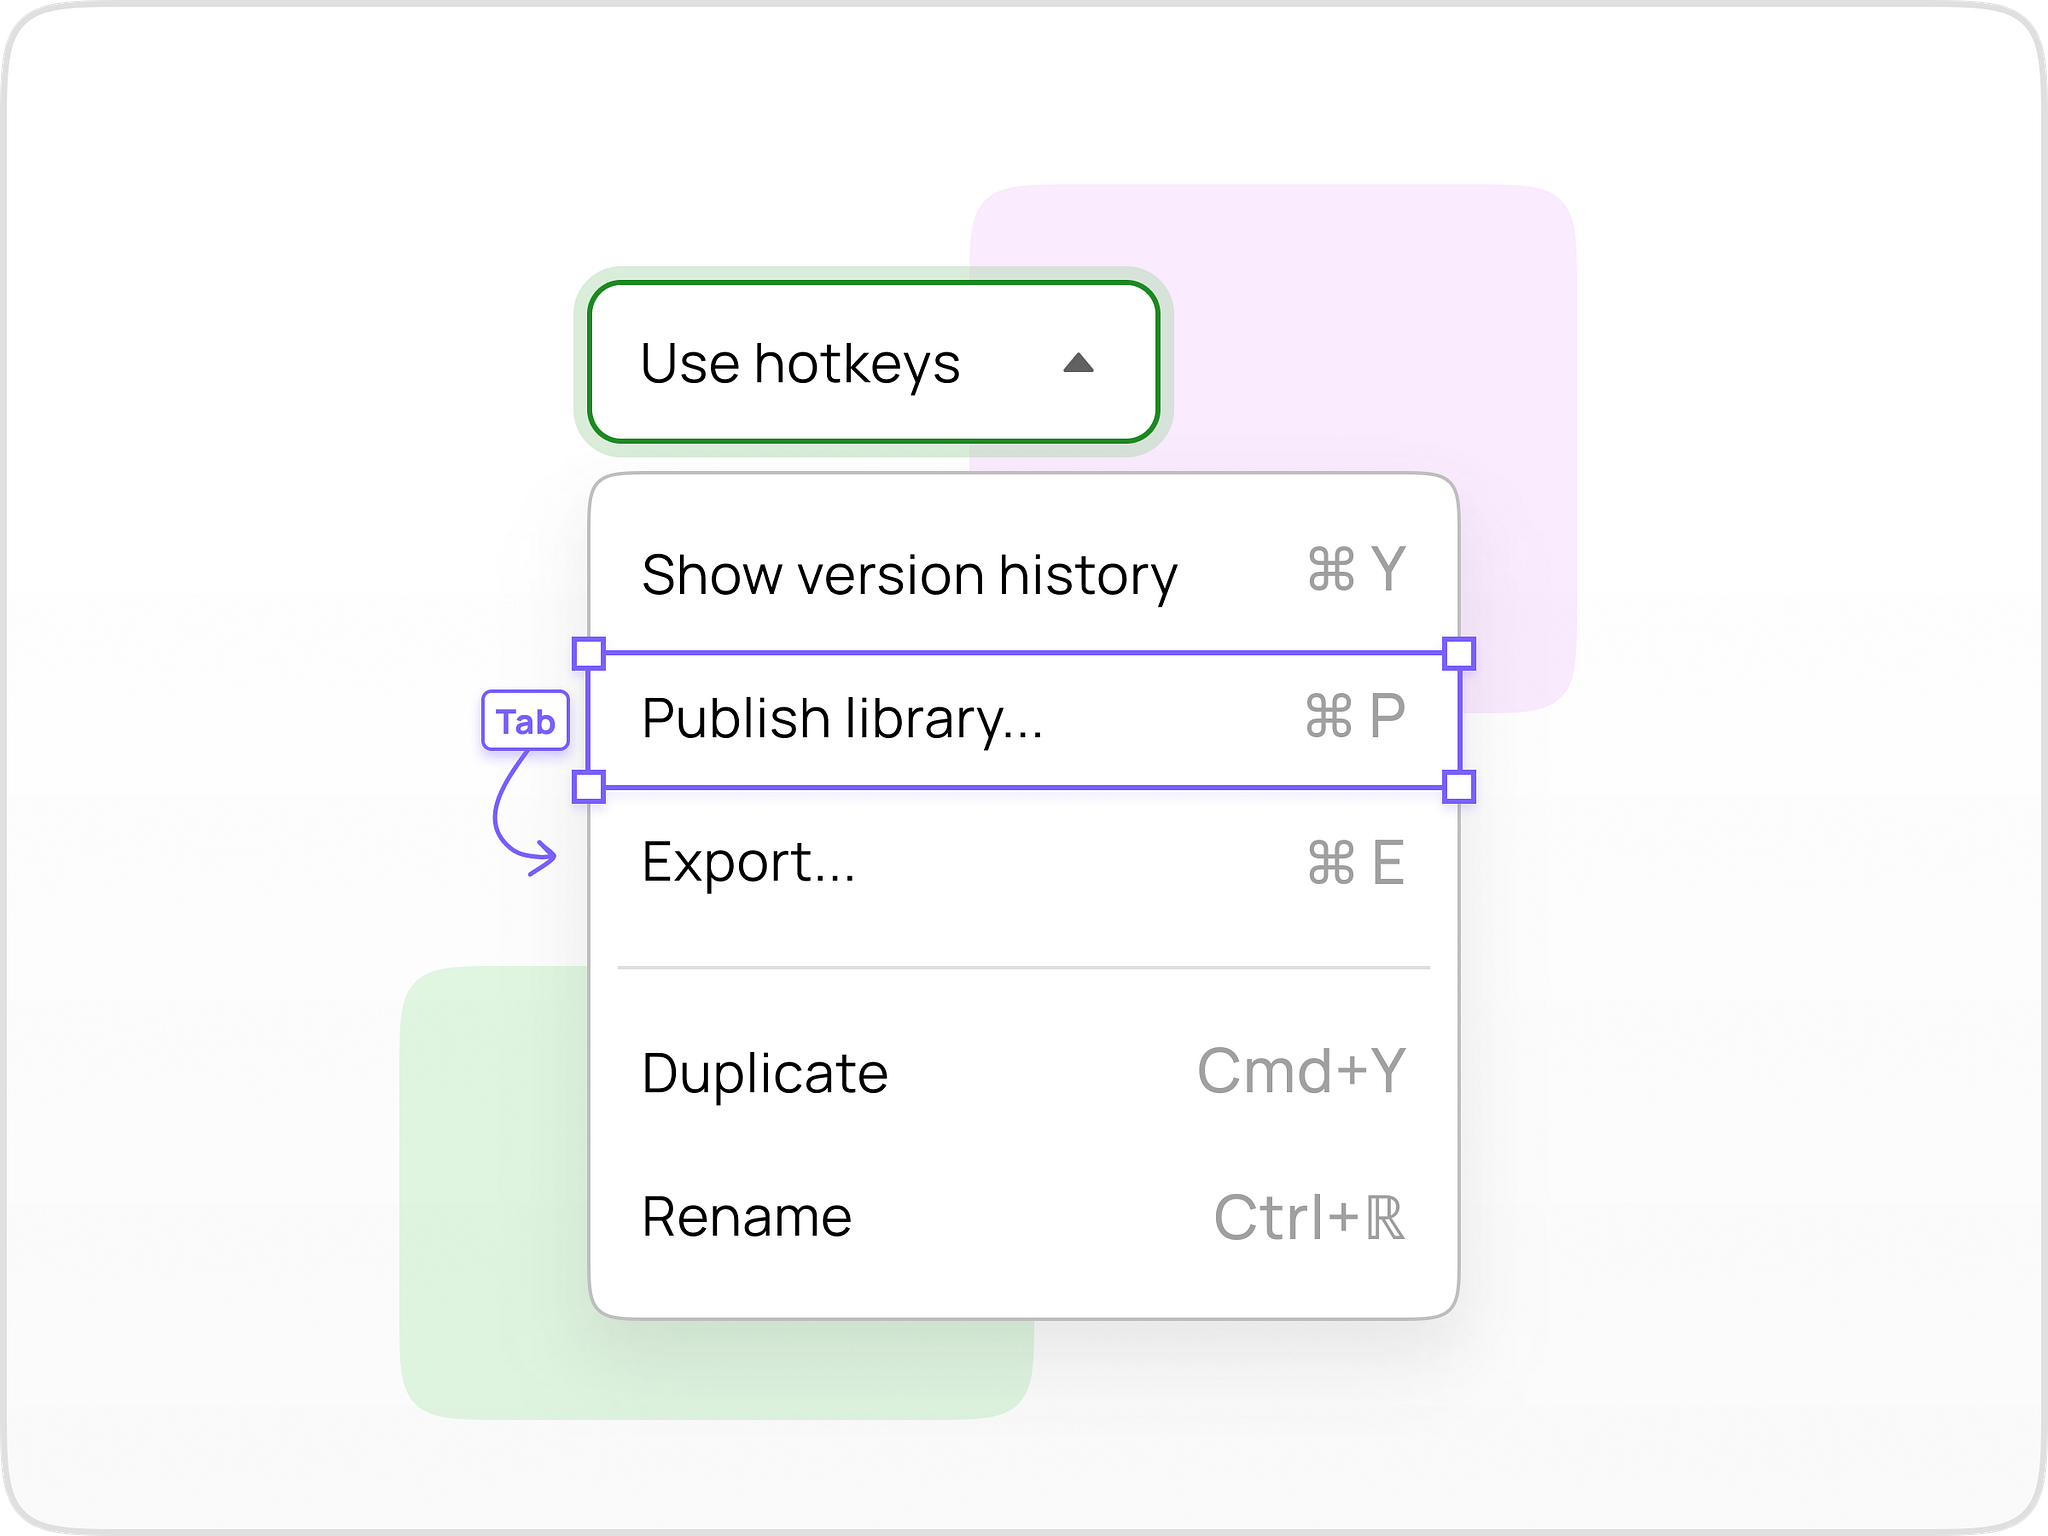Click the highlighted Publish library selection box

[x=1020, y=716]
